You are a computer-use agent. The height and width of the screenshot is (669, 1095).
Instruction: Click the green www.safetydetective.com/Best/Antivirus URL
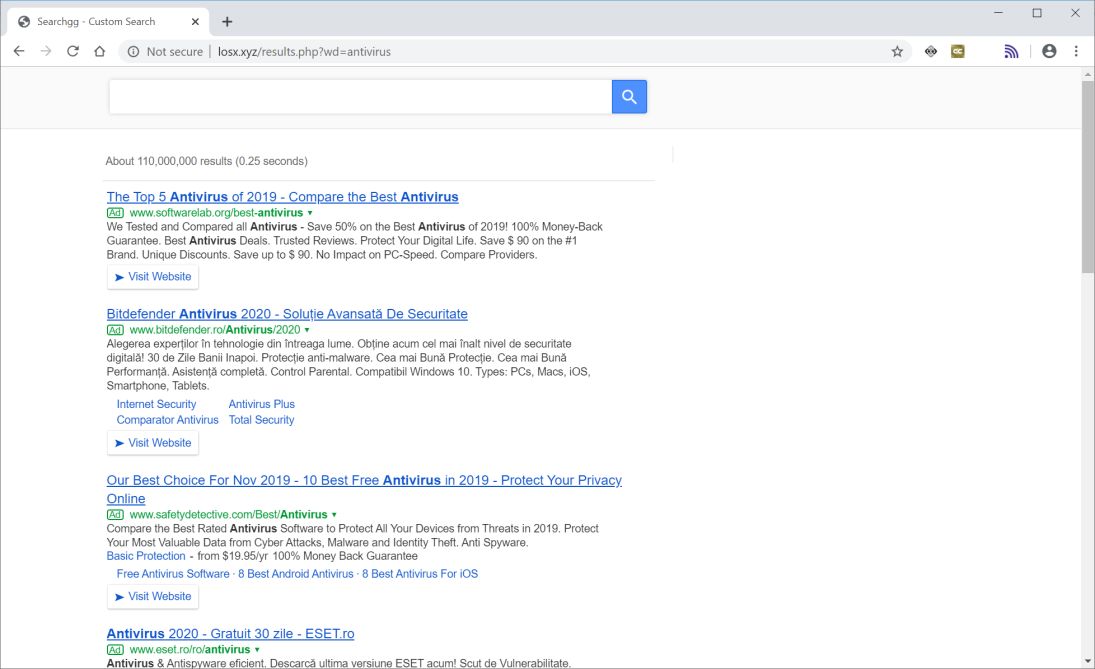tap(228, 515)
